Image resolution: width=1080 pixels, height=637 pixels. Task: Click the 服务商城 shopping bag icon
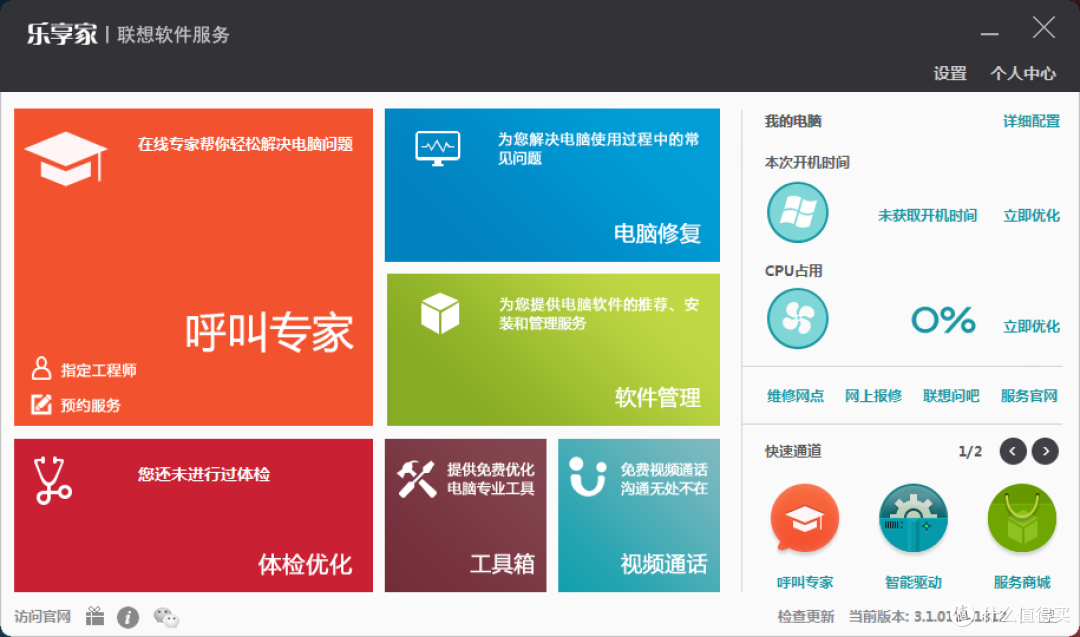[1022, 519]
